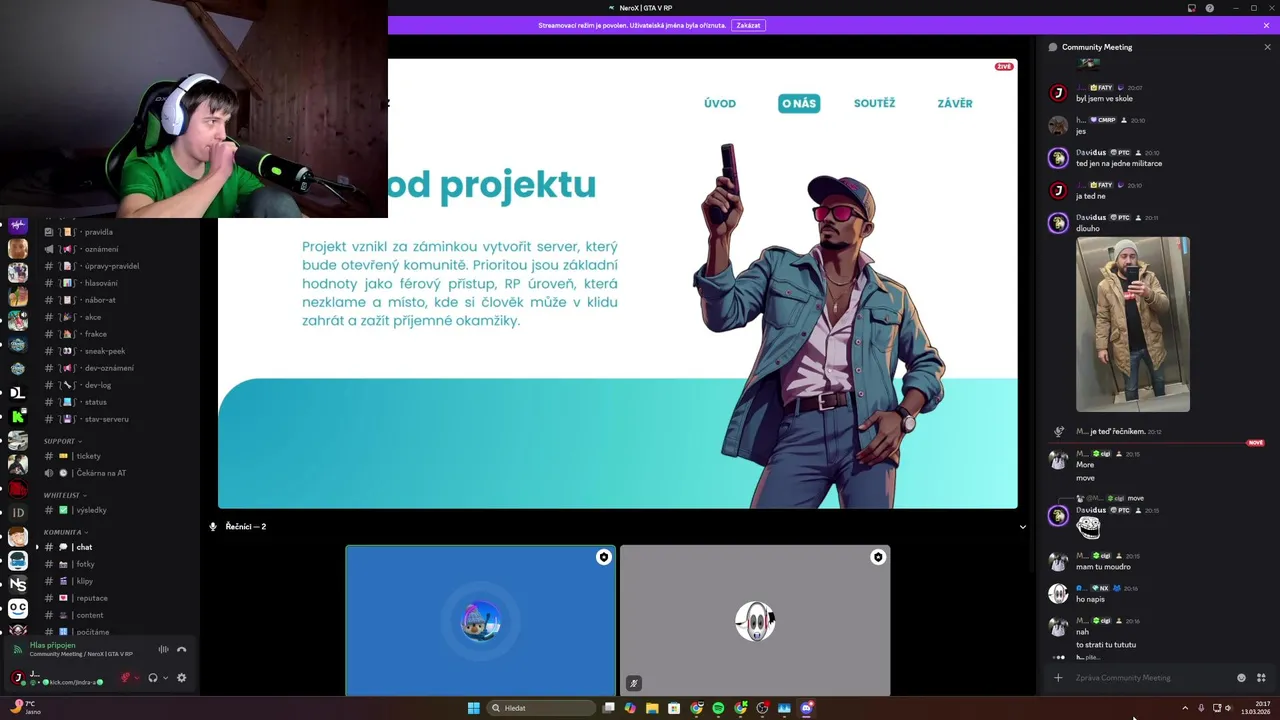Toggle the red muted microphone button
The width and height of the screenshot is (1280, 720).
126,678
